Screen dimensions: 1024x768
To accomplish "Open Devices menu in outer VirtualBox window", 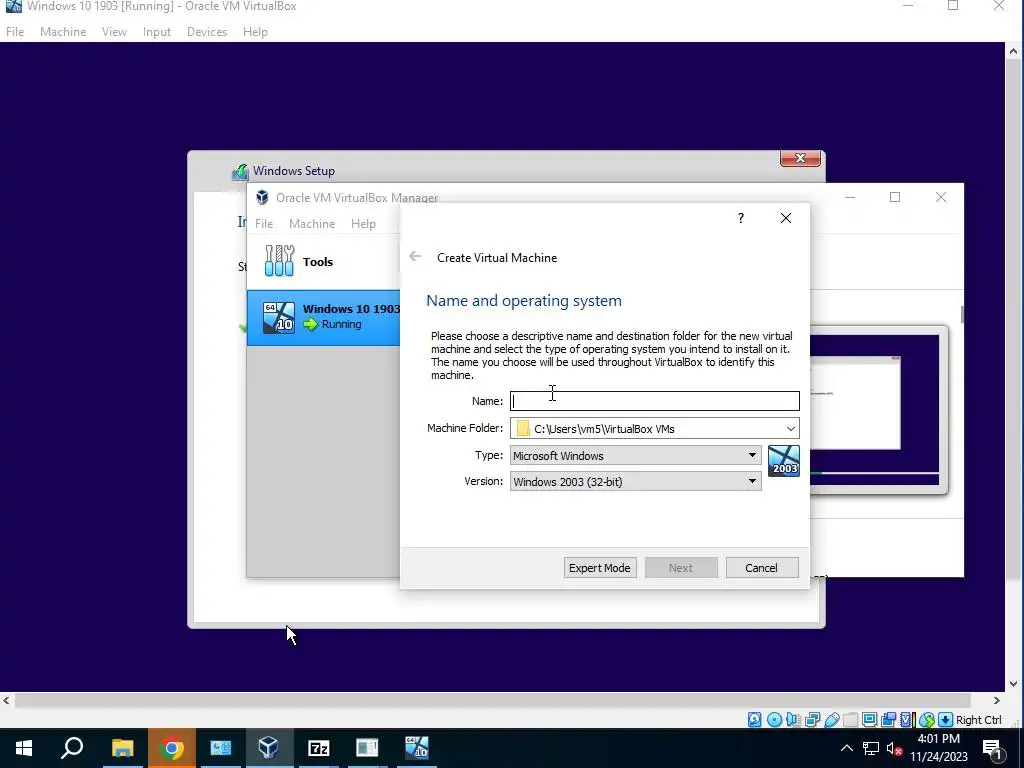I will (207, 31).
